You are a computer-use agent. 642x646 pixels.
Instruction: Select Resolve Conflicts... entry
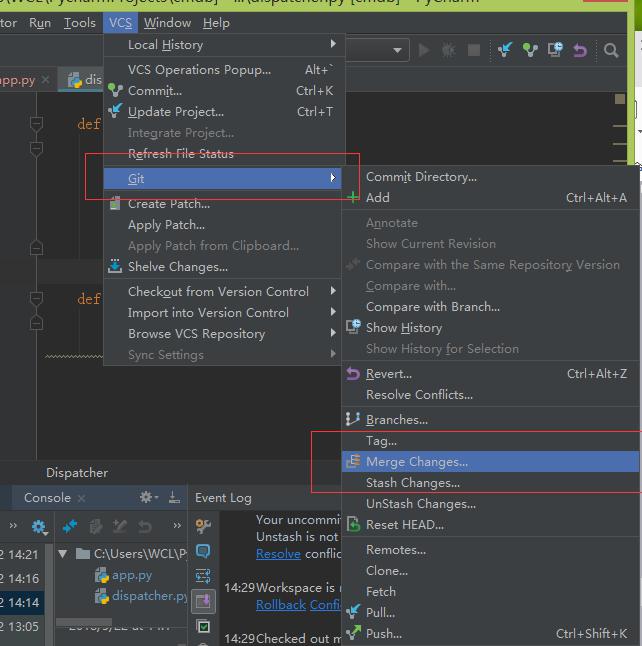point(490,395)
